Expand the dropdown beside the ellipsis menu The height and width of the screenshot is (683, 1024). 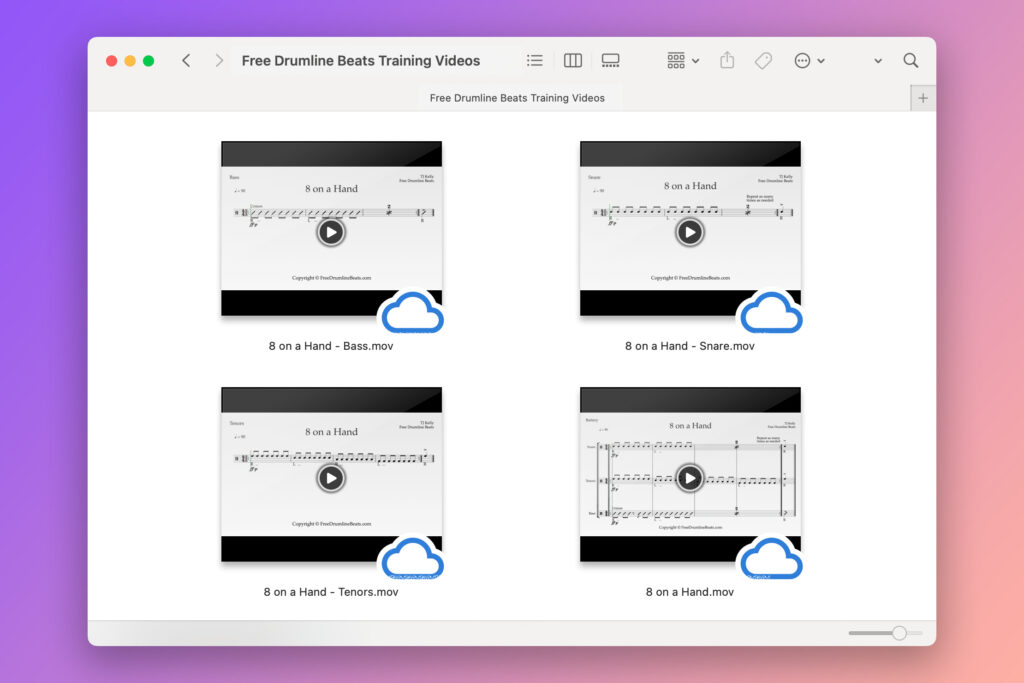coord(819,60)
